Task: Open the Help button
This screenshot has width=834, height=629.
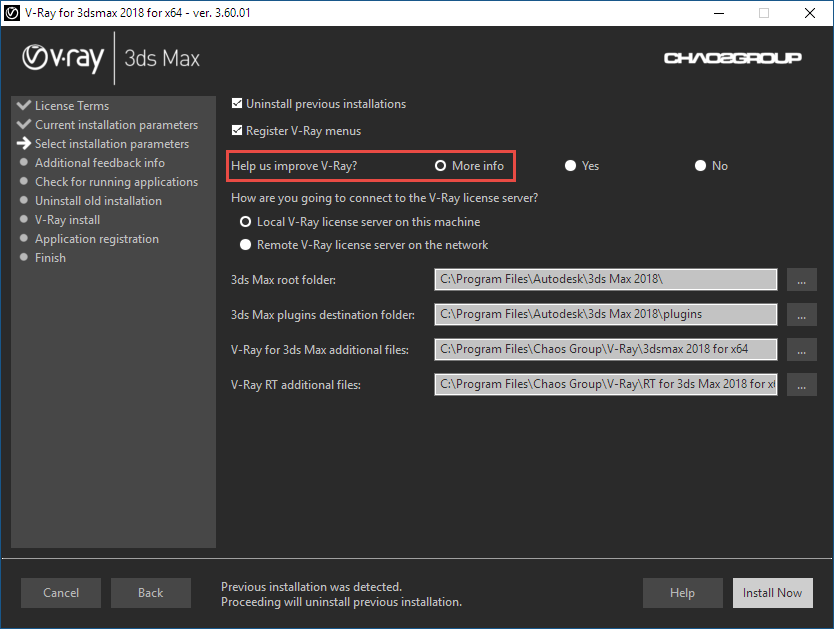Action: 682,593
